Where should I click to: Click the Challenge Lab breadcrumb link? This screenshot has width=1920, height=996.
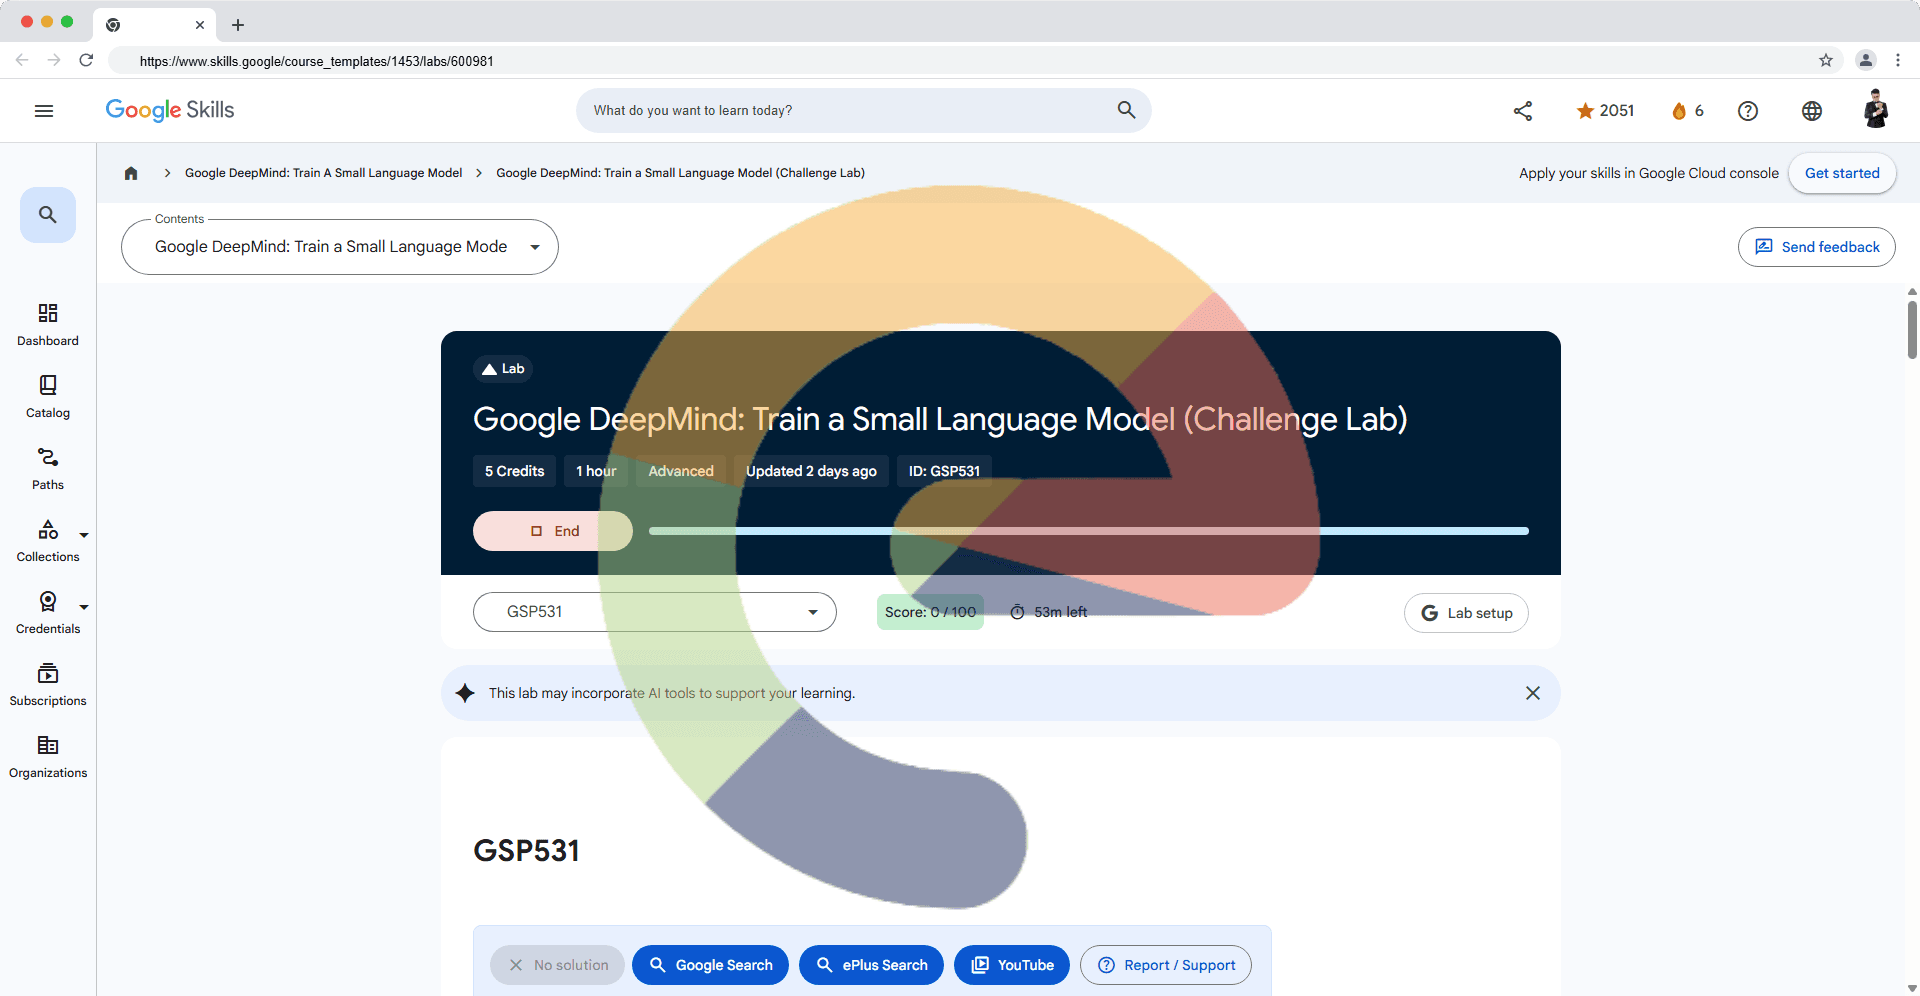tap(680, 173)
